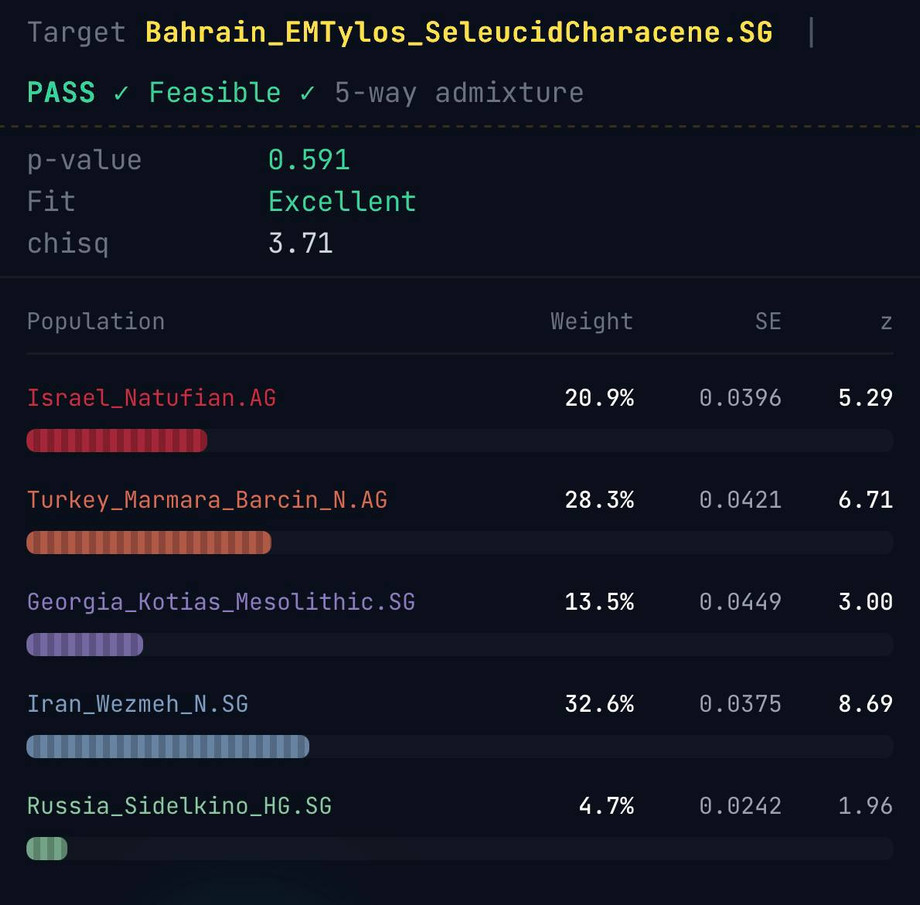This screenshot has width=920, height=905.
Task: Click z value 3.00
Action: (865, 602)
